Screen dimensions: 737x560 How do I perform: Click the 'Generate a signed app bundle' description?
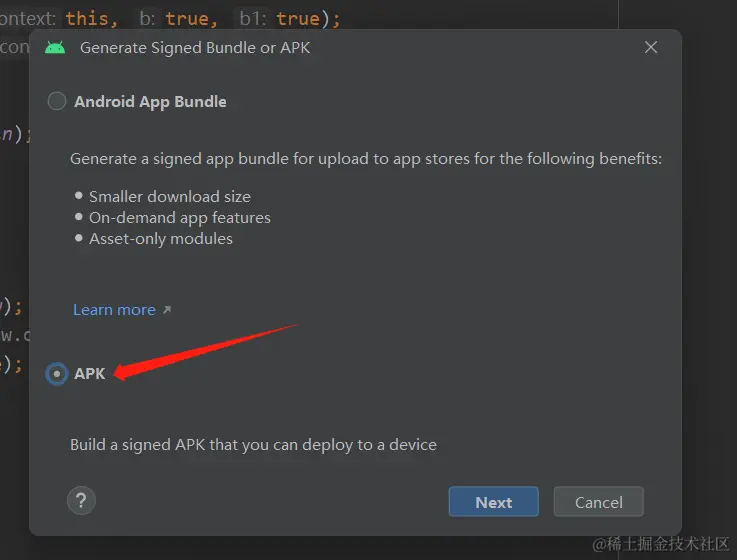(366, 159)
